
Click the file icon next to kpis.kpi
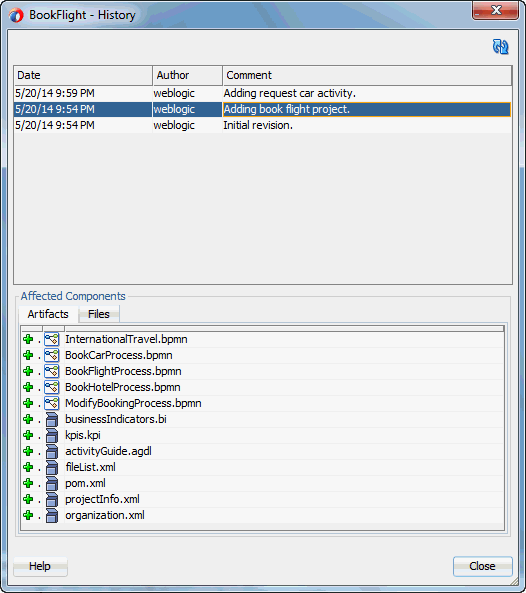pos(52,435)
